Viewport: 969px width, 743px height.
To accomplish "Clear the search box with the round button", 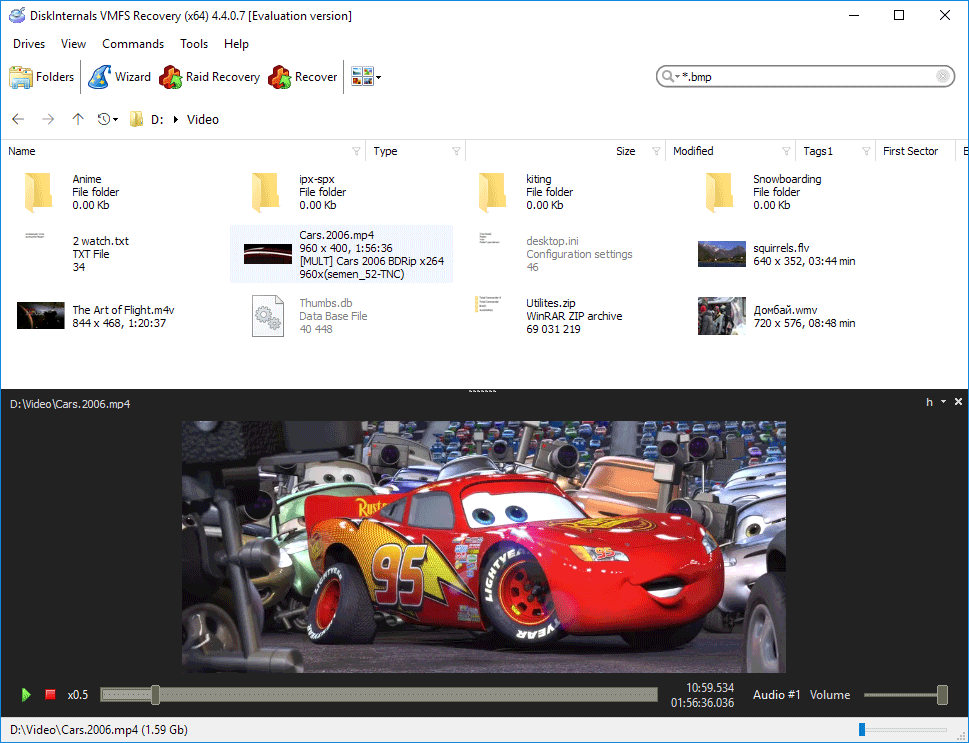I will 942,76.
